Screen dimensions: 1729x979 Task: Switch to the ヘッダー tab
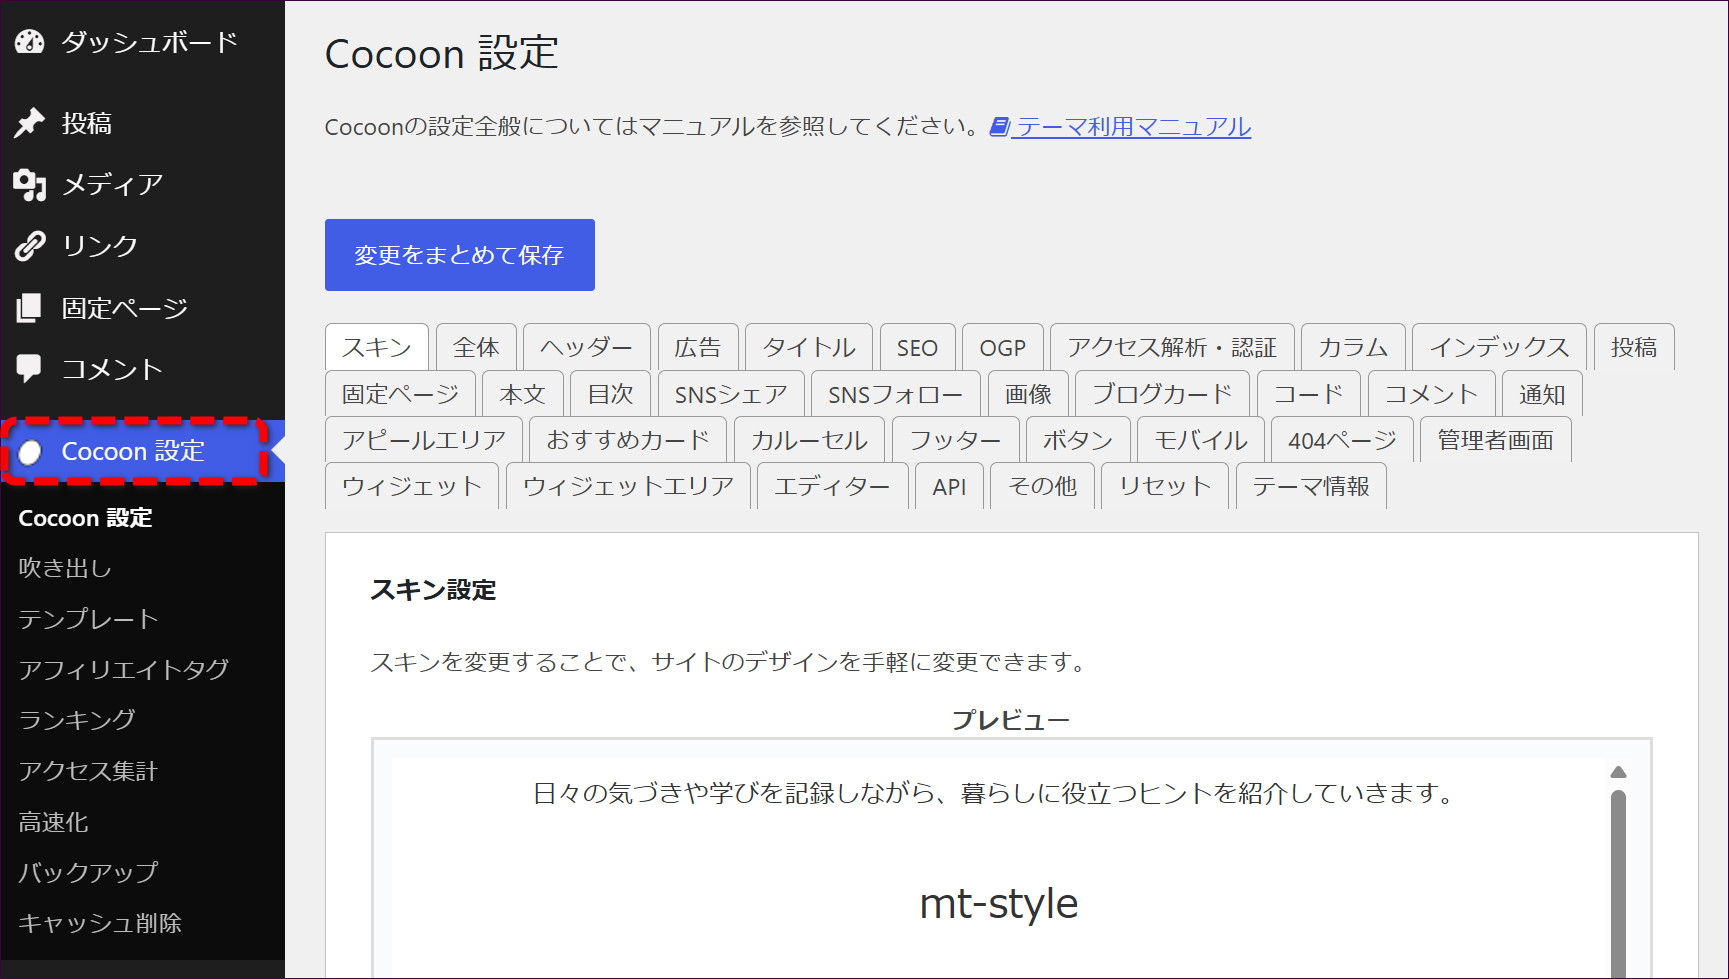(x=587, y=347)
